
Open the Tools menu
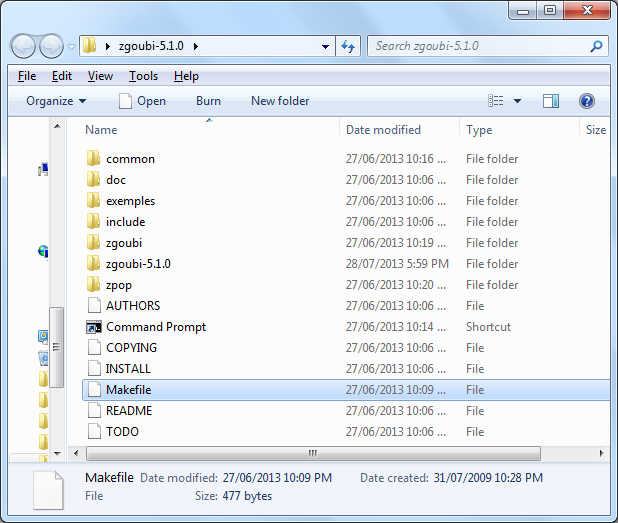click(x=143, y=76)
